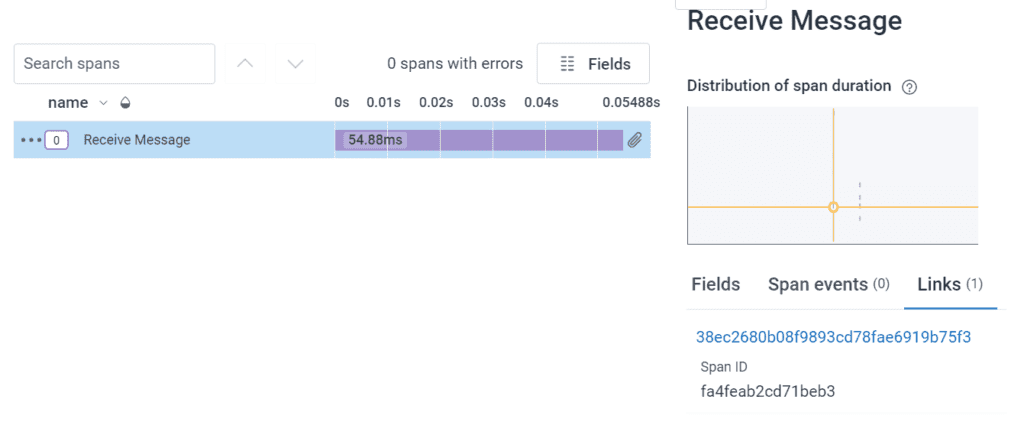This screenshot has width=1024, height=422.
Task: Jump to previous span with up arrow
Action: (245, 64)
